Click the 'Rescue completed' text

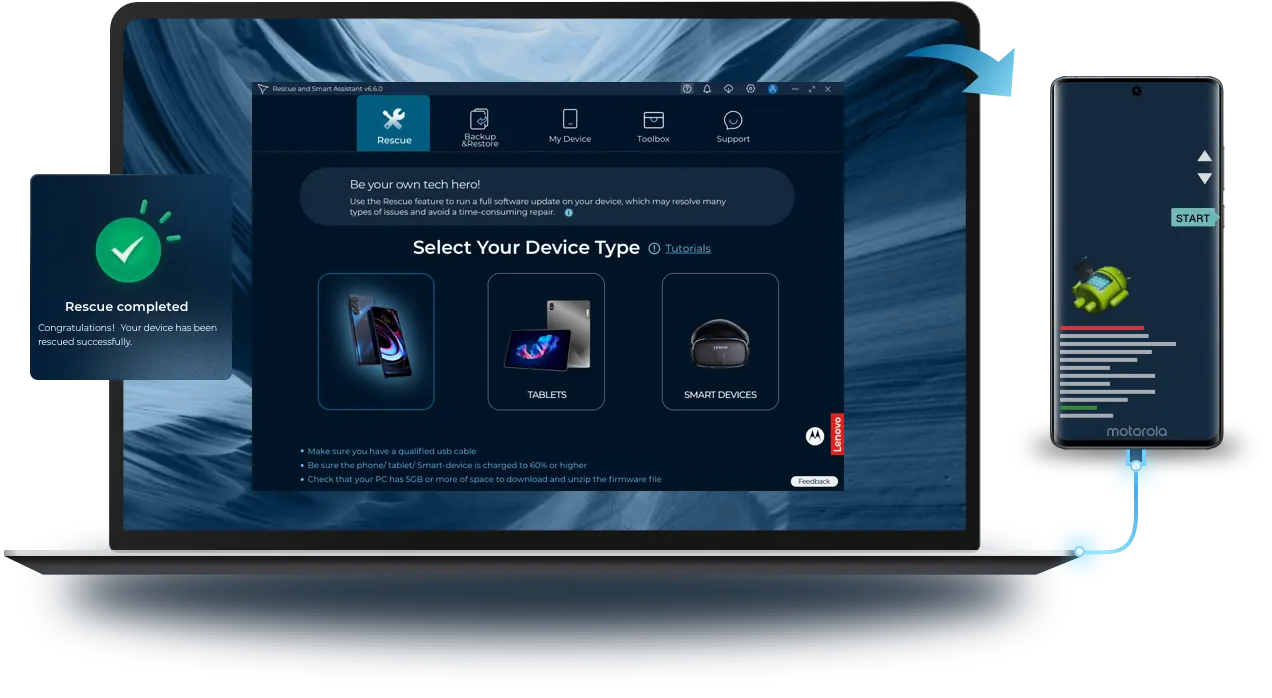coord(126,307)
